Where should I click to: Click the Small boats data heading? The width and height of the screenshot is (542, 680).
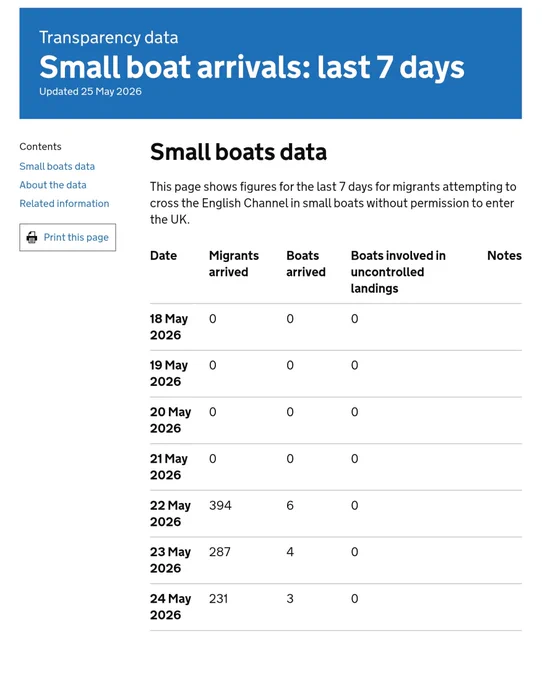[x=238, y=152]
